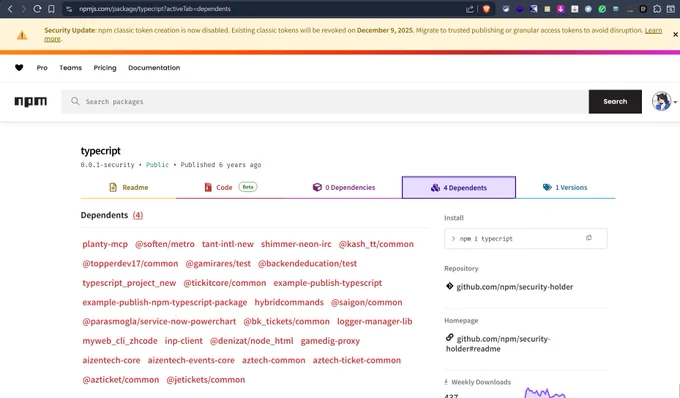This screenshot has height=398, width=680.
Task: Open the aizentech-core package link
Action: pos(111,360)
